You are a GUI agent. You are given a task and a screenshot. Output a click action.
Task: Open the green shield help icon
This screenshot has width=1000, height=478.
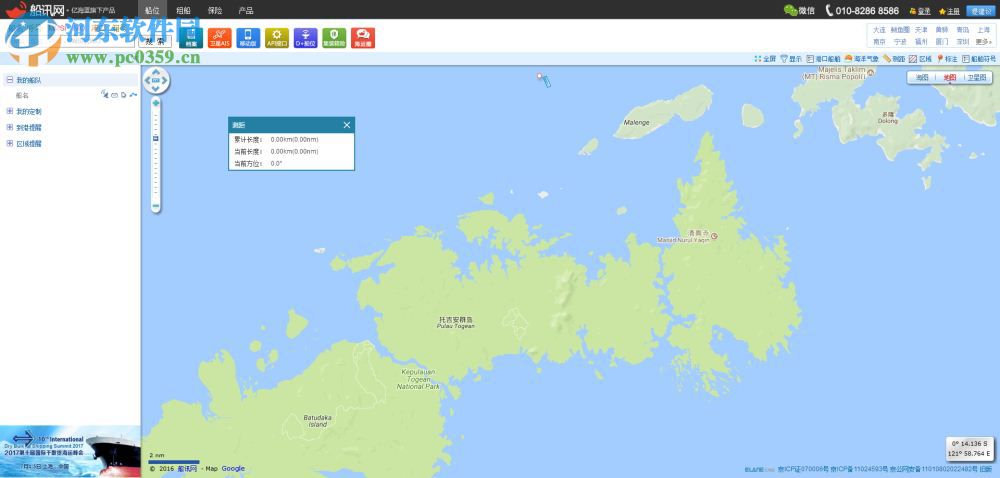pyautogui.click(x=334, y=38)
